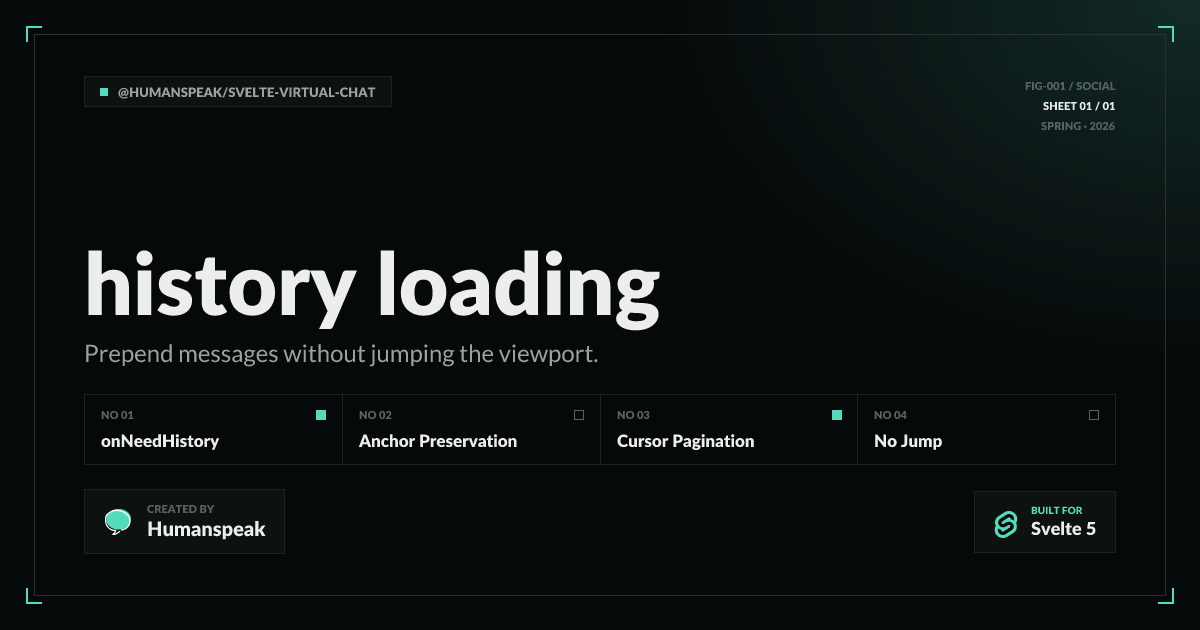Select the Anchor Preservation feature label

438,441
